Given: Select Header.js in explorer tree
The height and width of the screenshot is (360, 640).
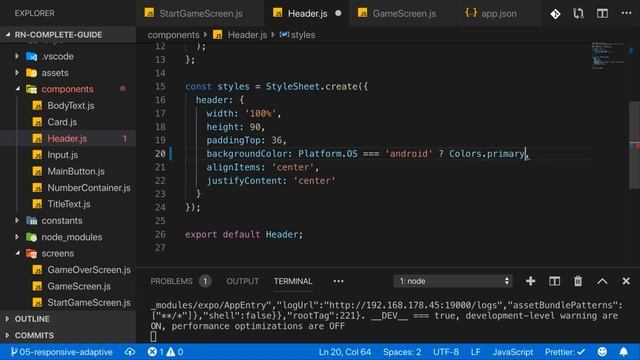Looking at the screenshot, I should pyautogui.click(x=68, y=138).
